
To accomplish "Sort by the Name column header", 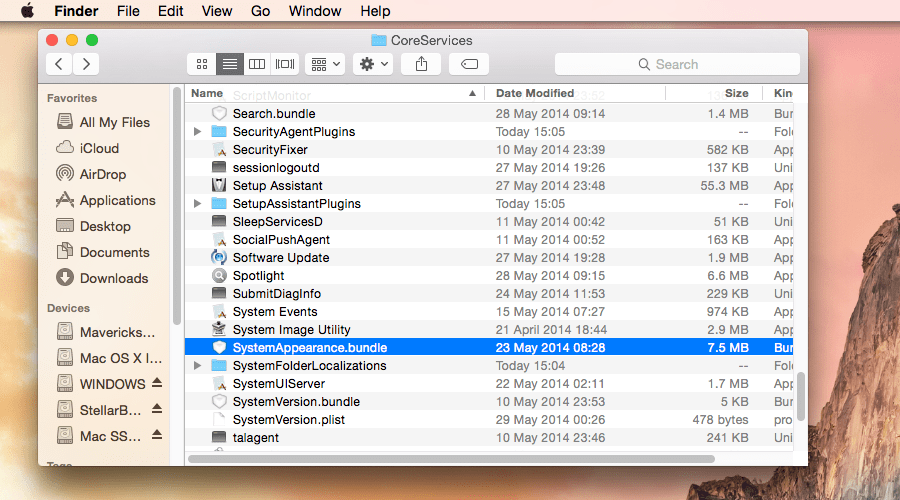I will (335, 93).
